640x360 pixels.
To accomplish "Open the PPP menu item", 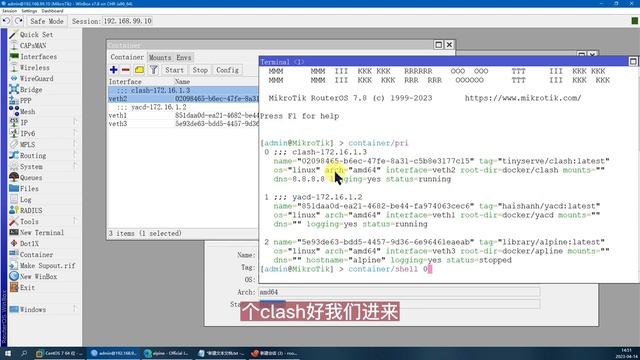I will click(25, 101).
